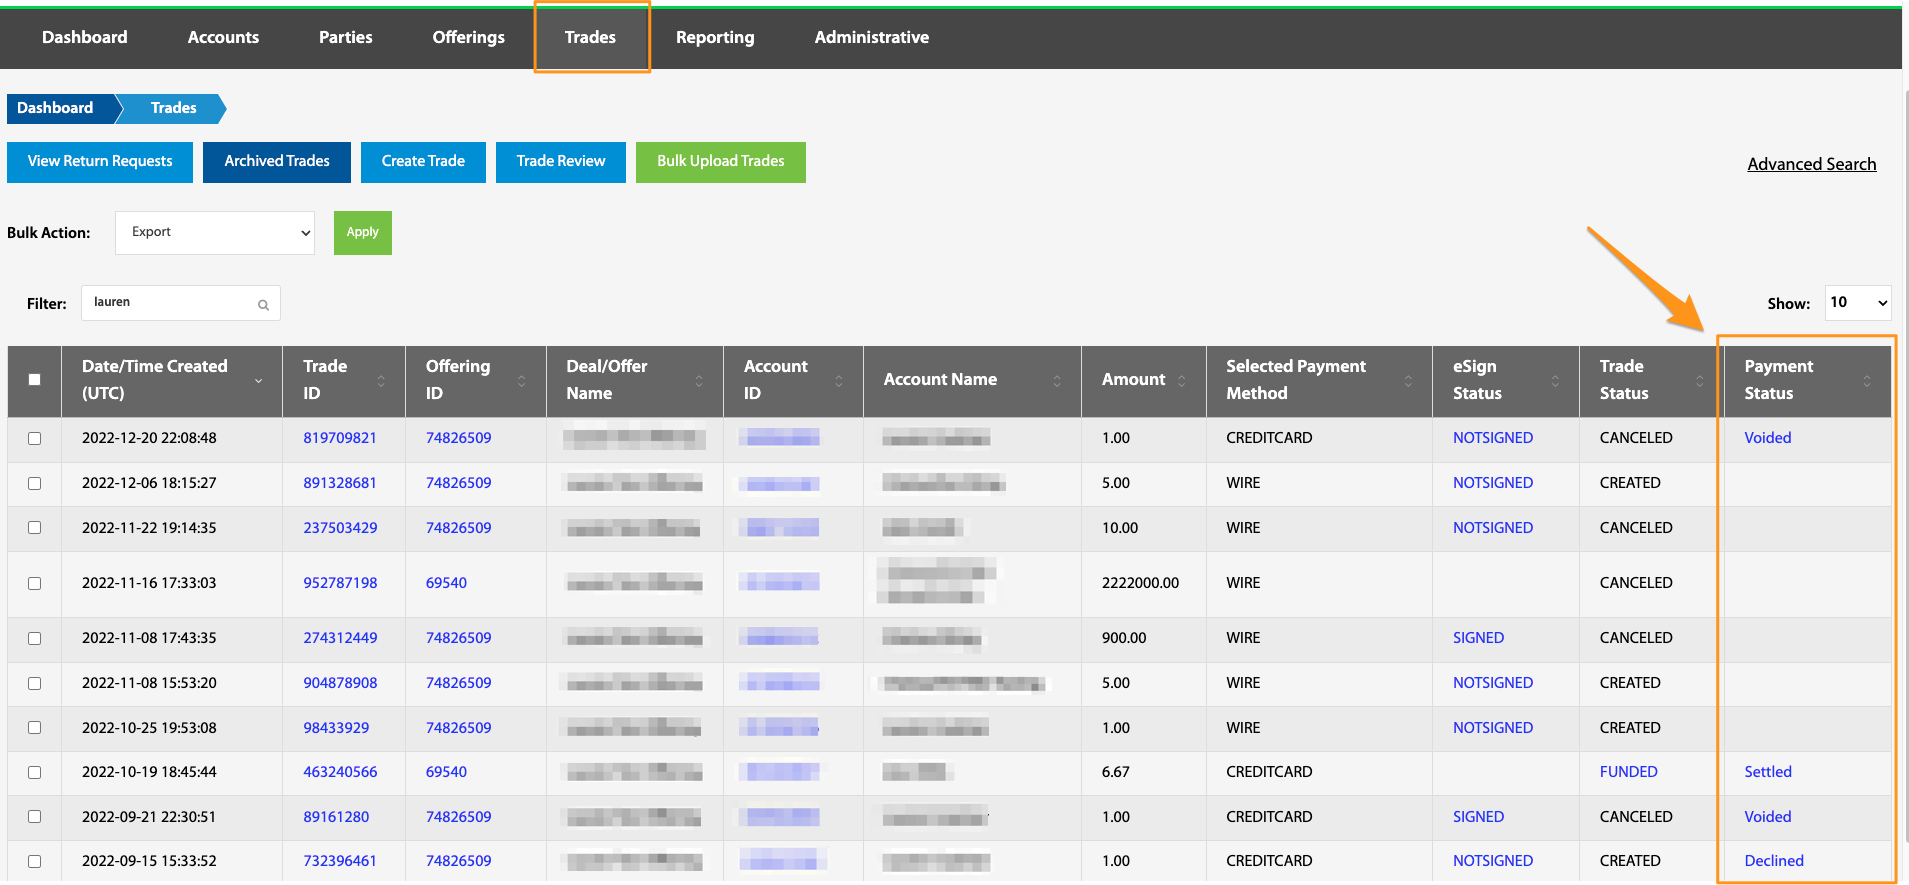Check the row for trade 904878908

click(x=35, y=683)
